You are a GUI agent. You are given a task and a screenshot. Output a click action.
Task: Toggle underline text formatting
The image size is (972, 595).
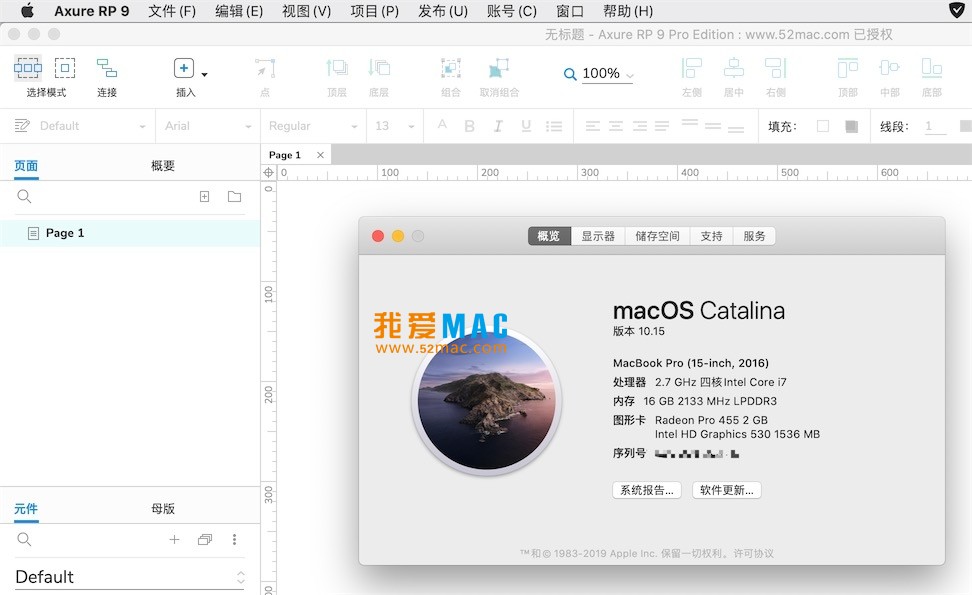point(526,126)
